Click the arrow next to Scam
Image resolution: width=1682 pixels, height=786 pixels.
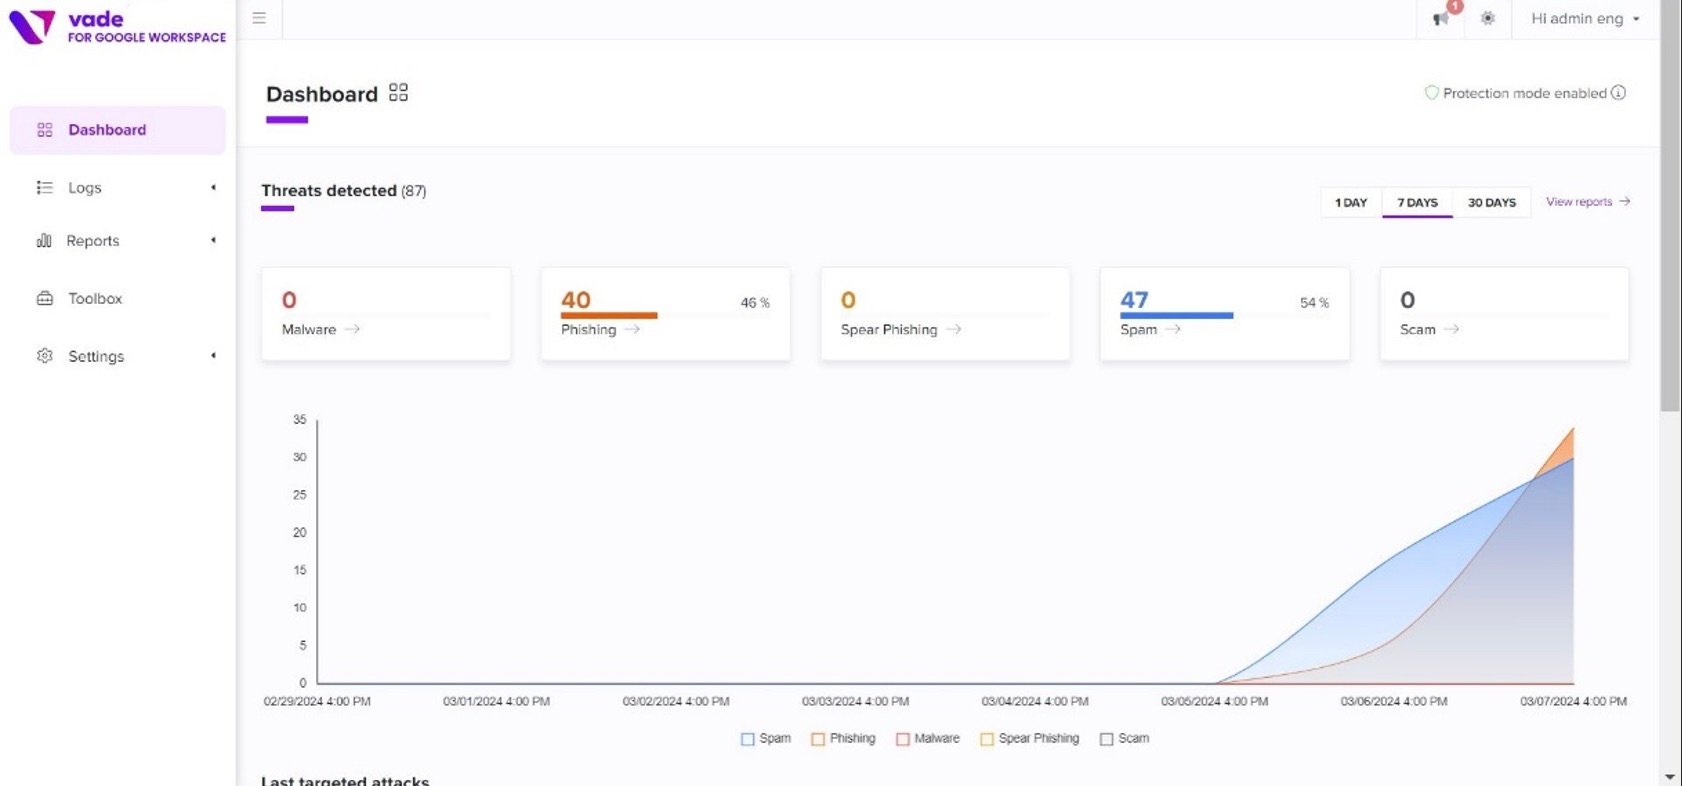tap(1451, 329)
